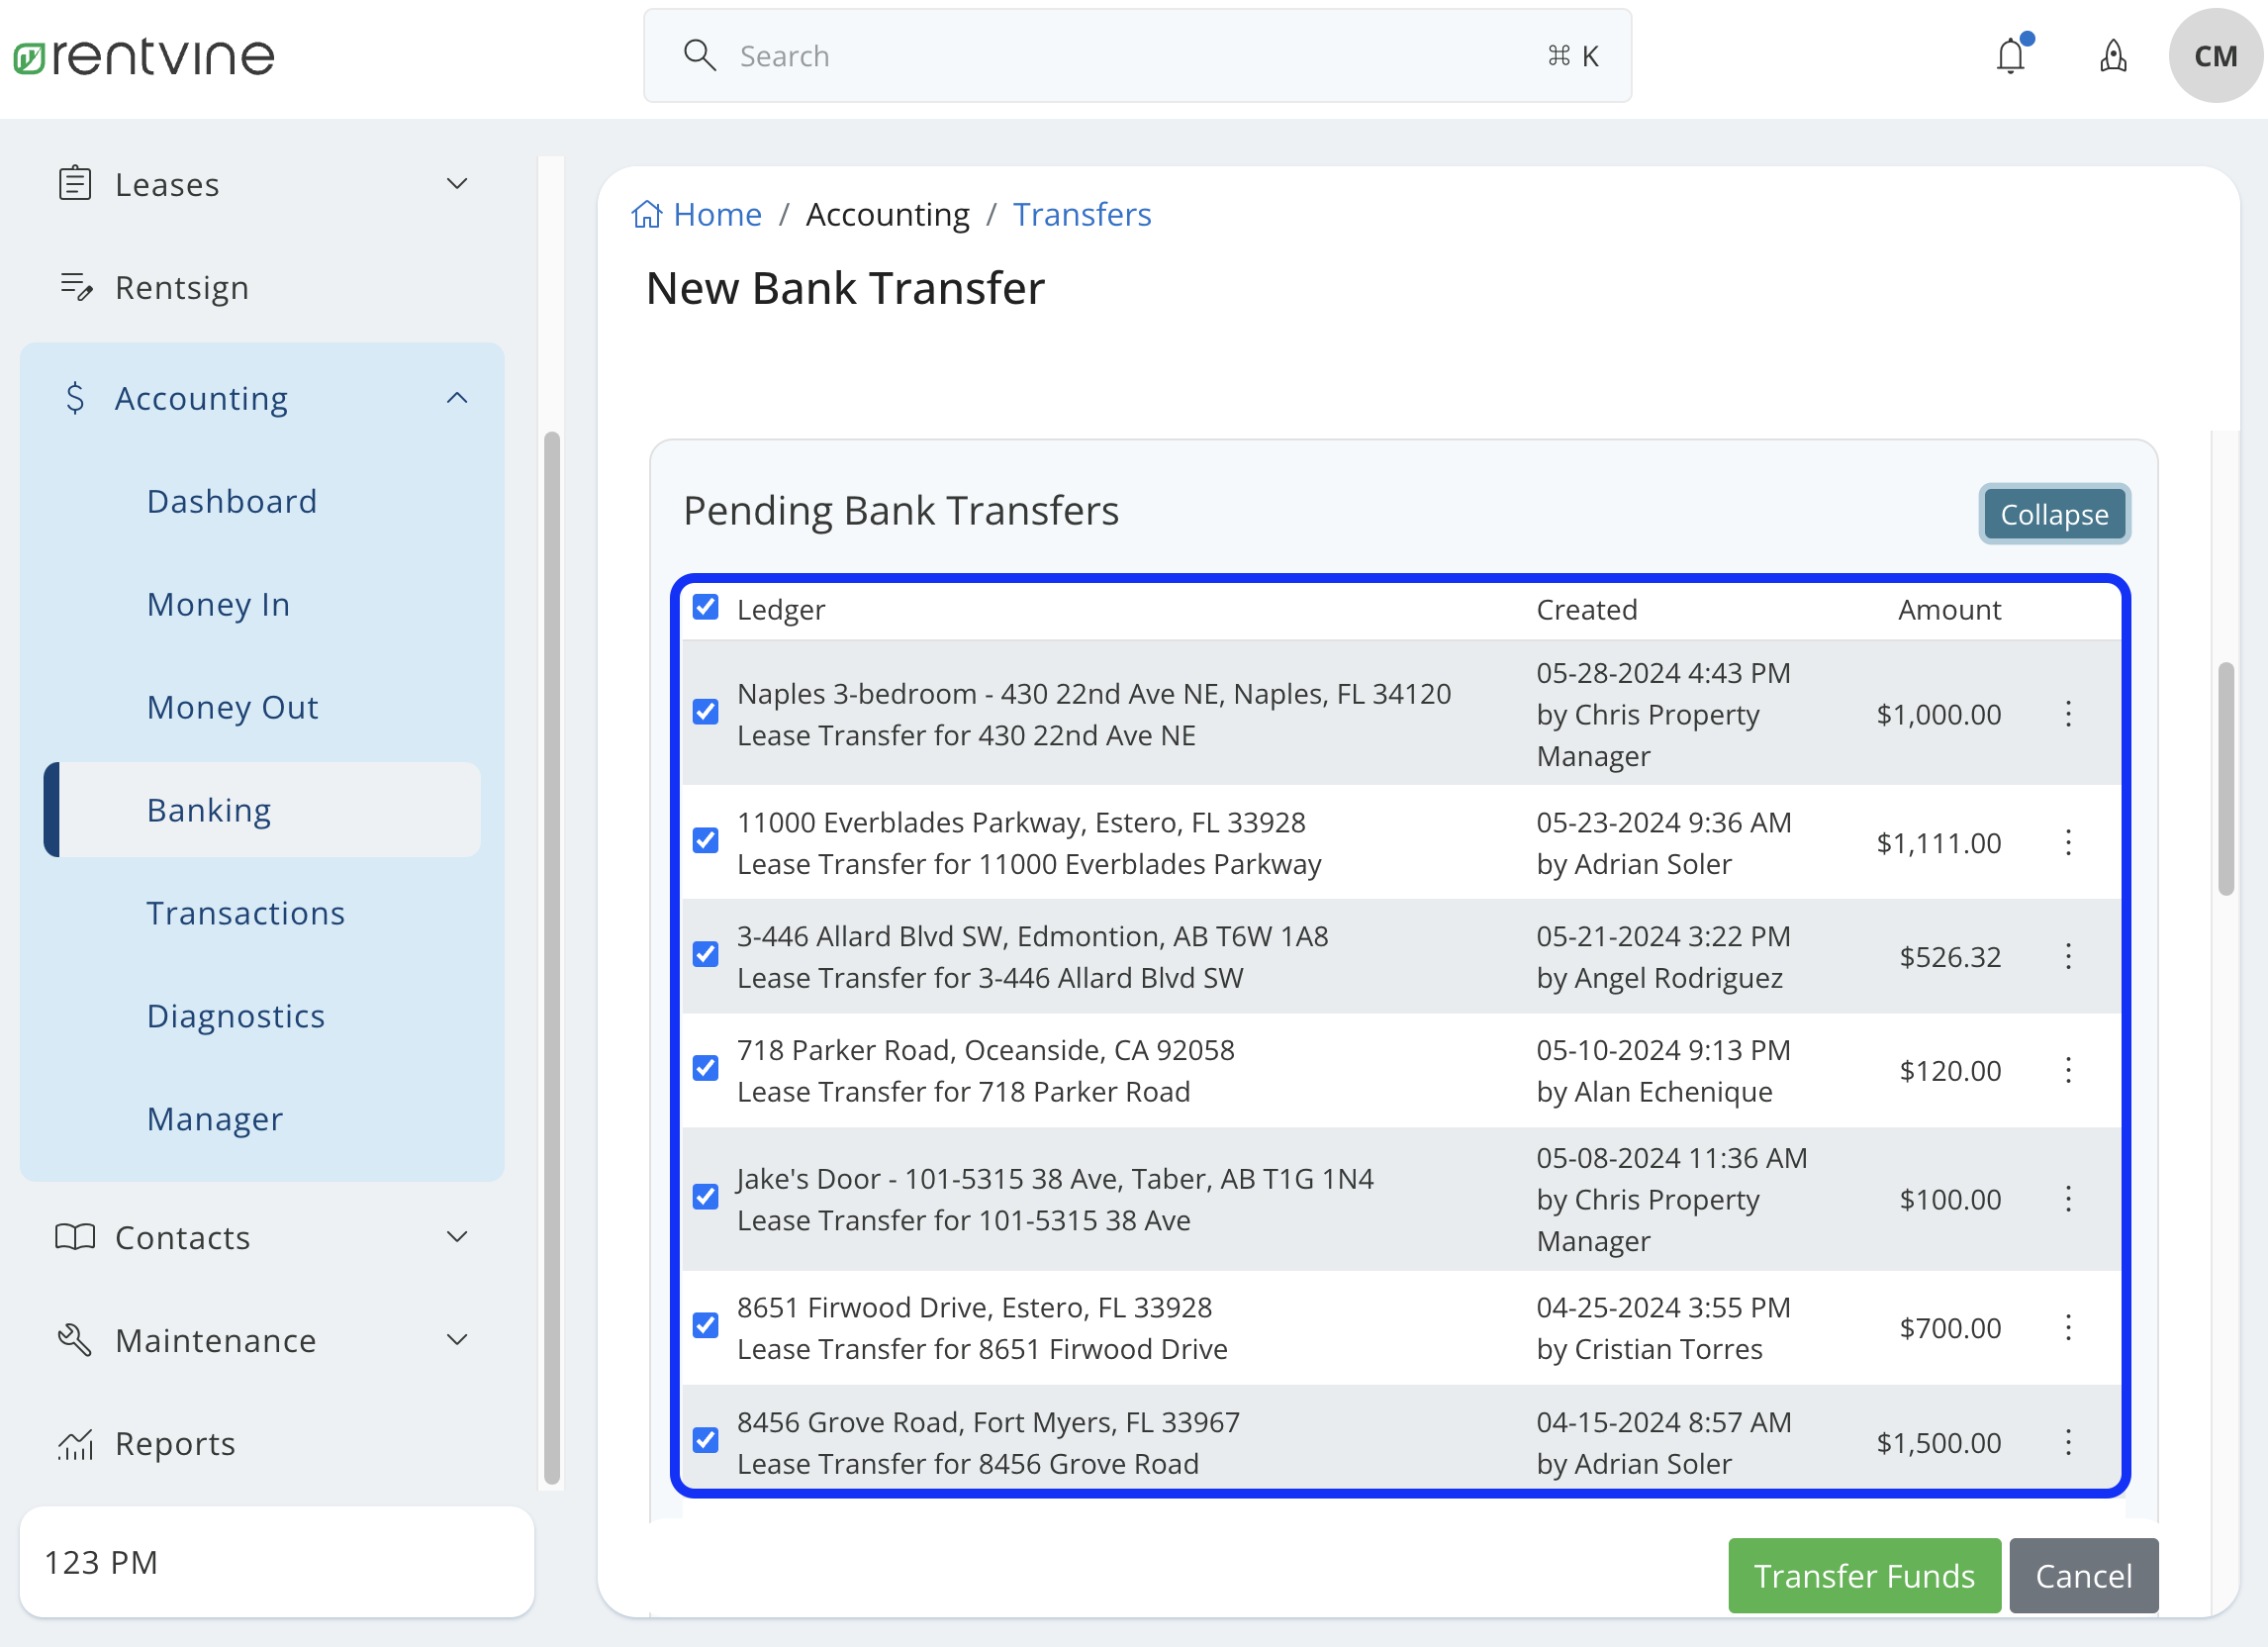This screenshot has width=2268, height=1647.
Task: Open the Transfers breadcrumb link
Action: pyautogui.click(x=1082, y=213)
